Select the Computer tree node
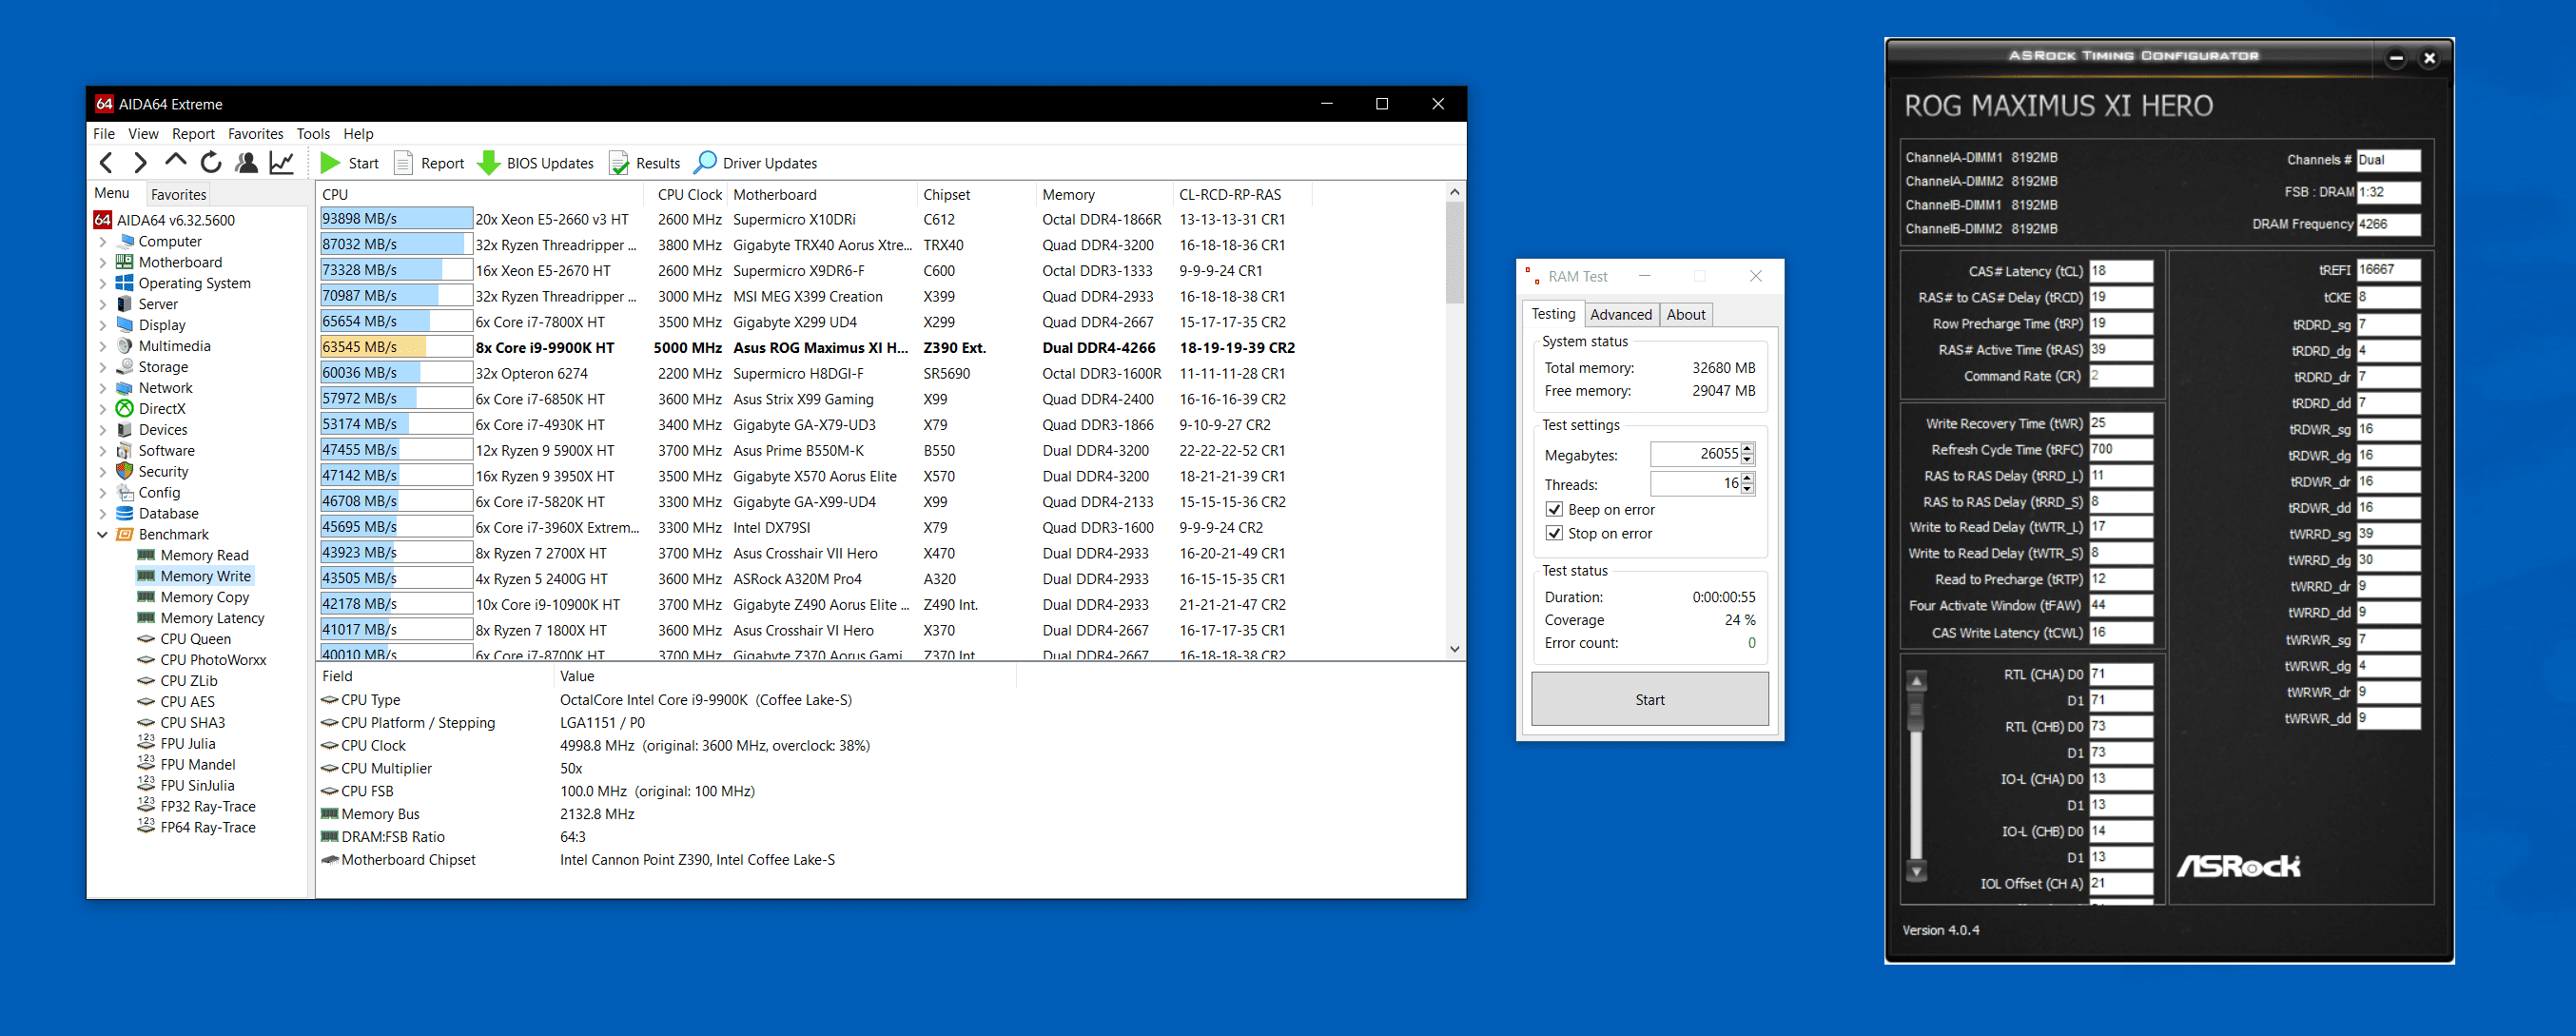This screenshot has height=1036, width=2576. tap(170, 242)
